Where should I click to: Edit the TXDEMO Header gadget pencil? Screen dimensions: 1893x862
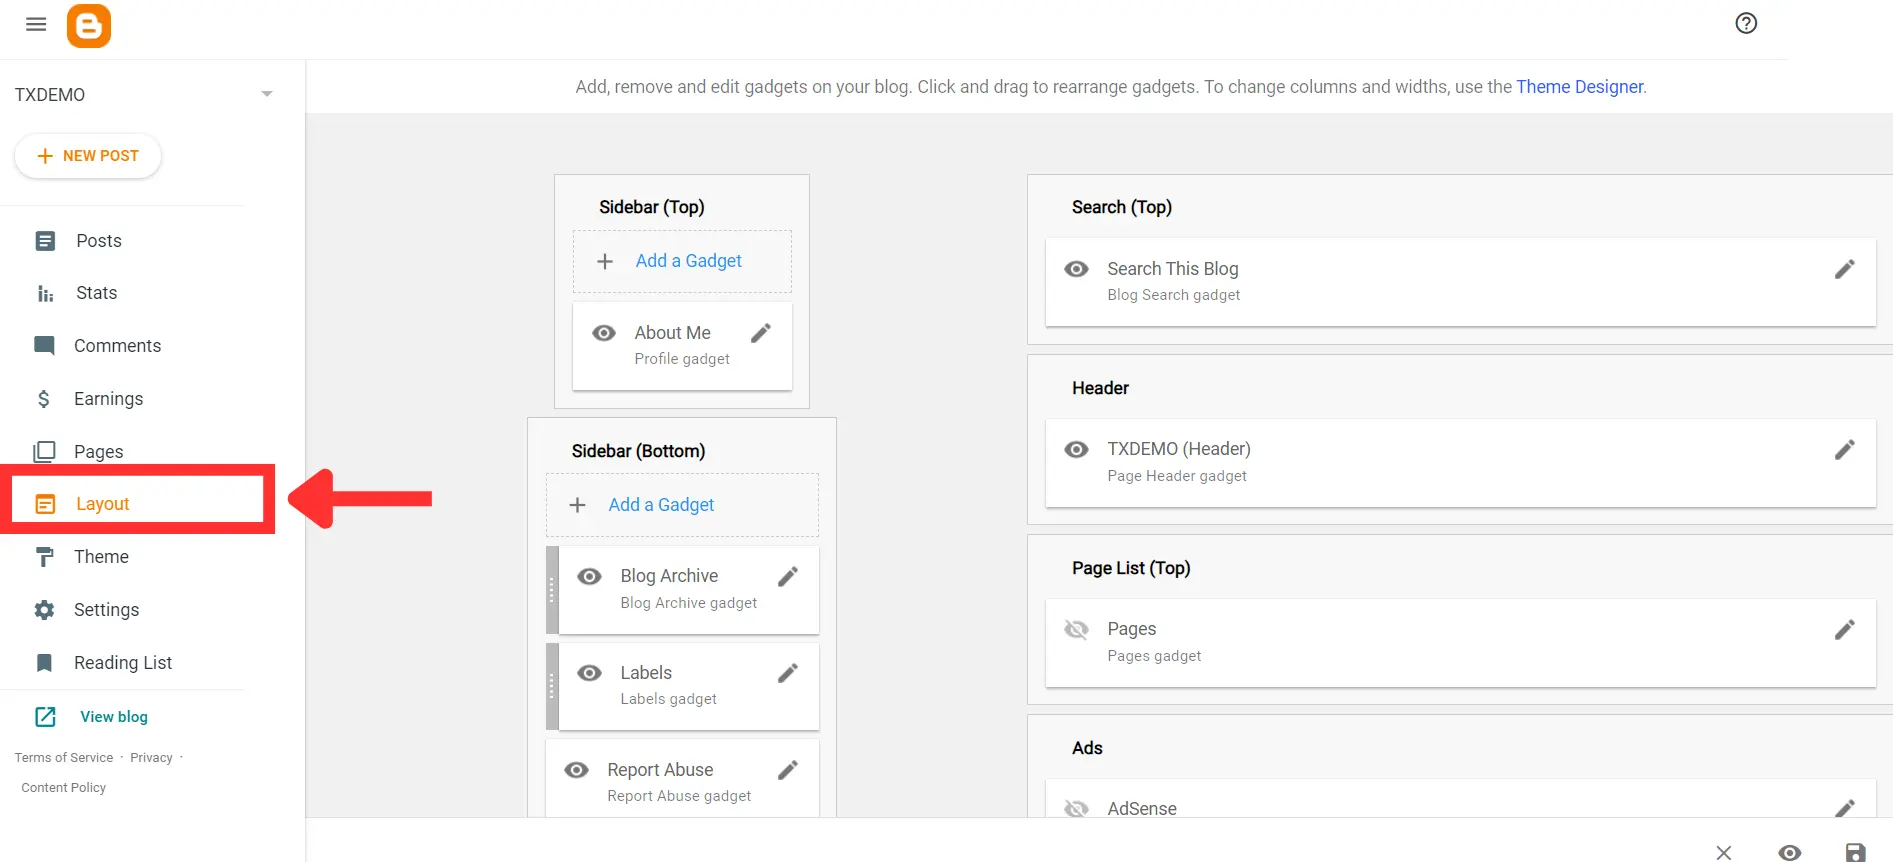point(1845,450)
